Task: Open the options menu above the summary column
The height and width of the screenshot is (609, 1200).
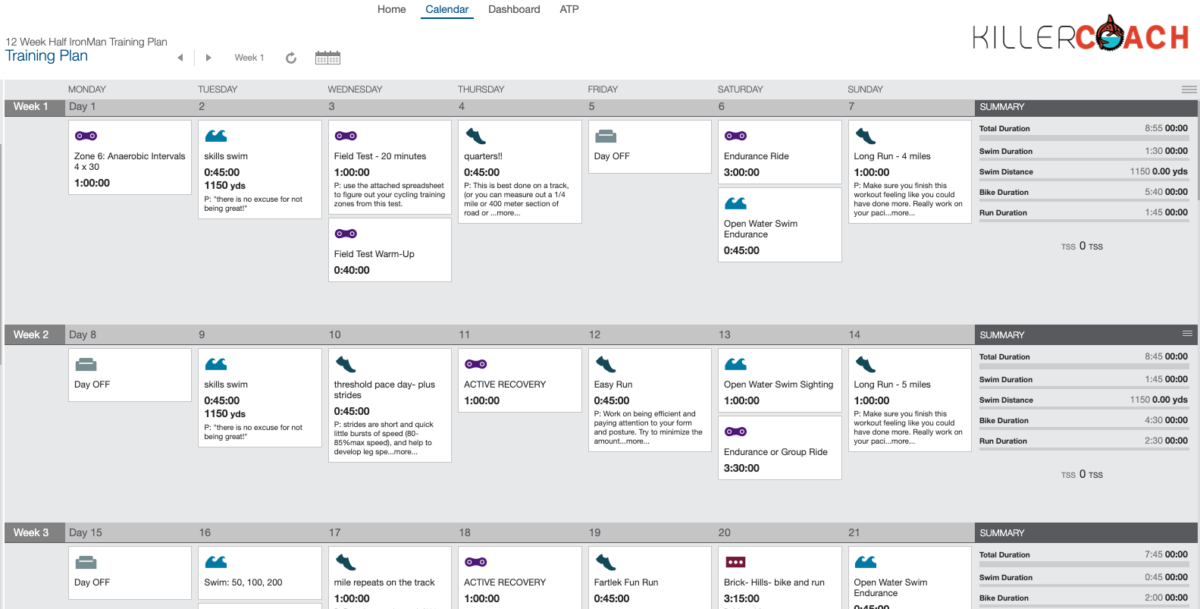Action: point(1188,89)
